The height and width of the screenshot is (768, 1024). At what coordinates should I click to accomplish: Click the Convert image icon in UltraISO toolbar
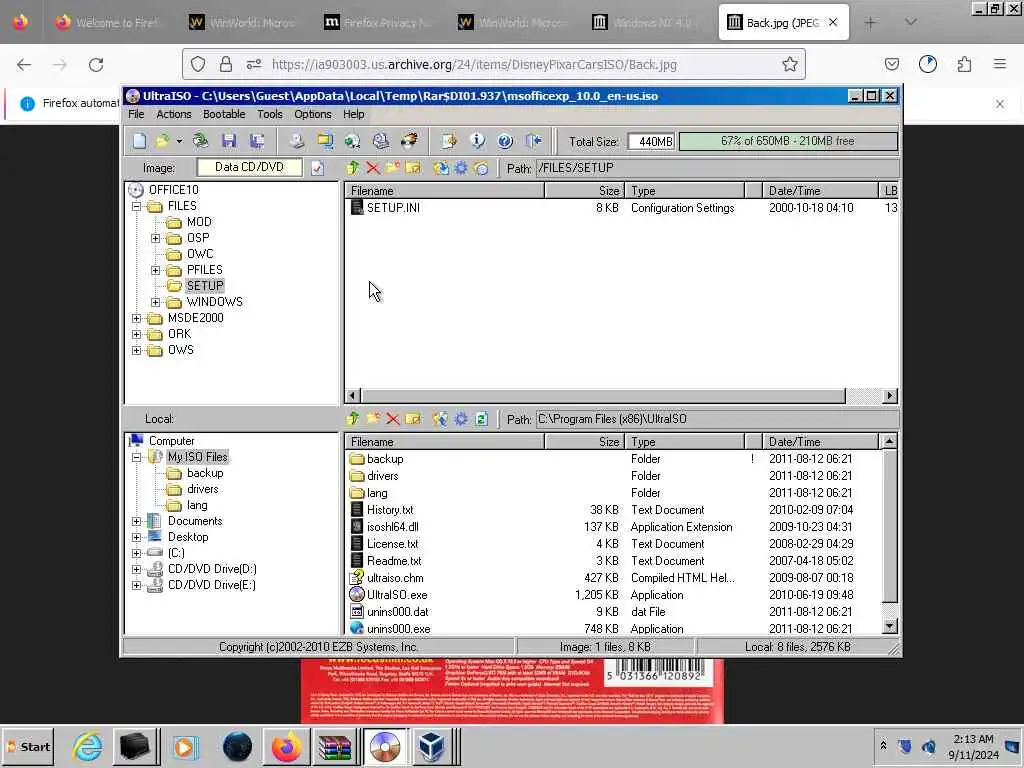click(x=353, y=141)
